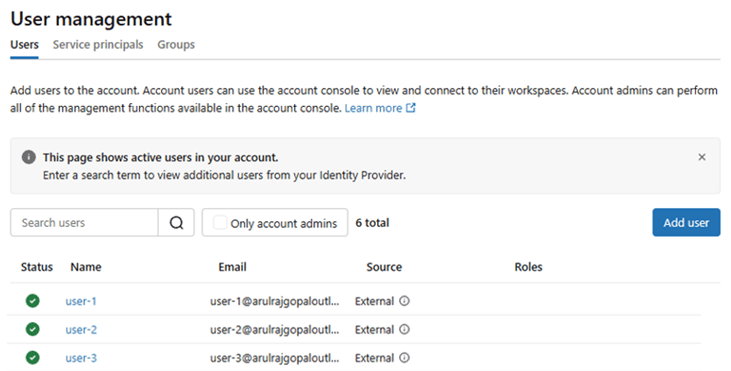Click the search magnifier icon button
This screenshot has width=731, height=371.
[x=176, y=223]
